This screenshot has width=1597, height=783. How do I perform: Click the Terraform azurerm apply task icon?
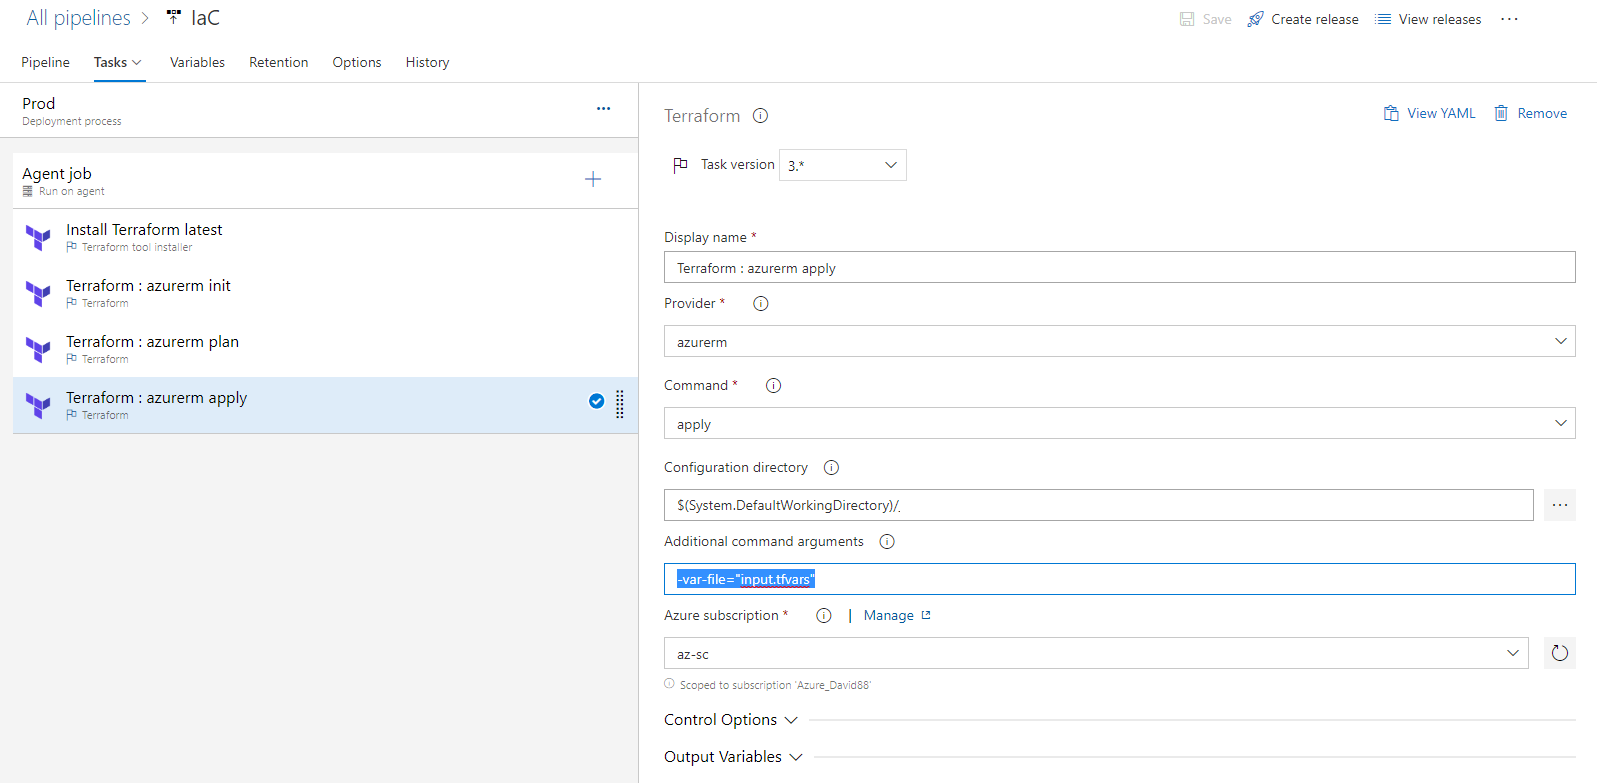(38, 406)
